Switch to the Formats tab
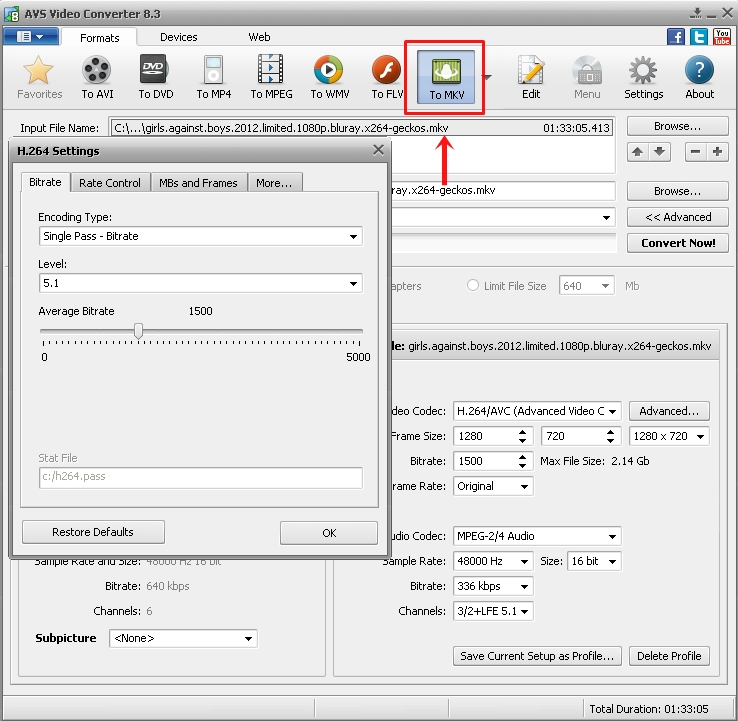 point(99,38)
